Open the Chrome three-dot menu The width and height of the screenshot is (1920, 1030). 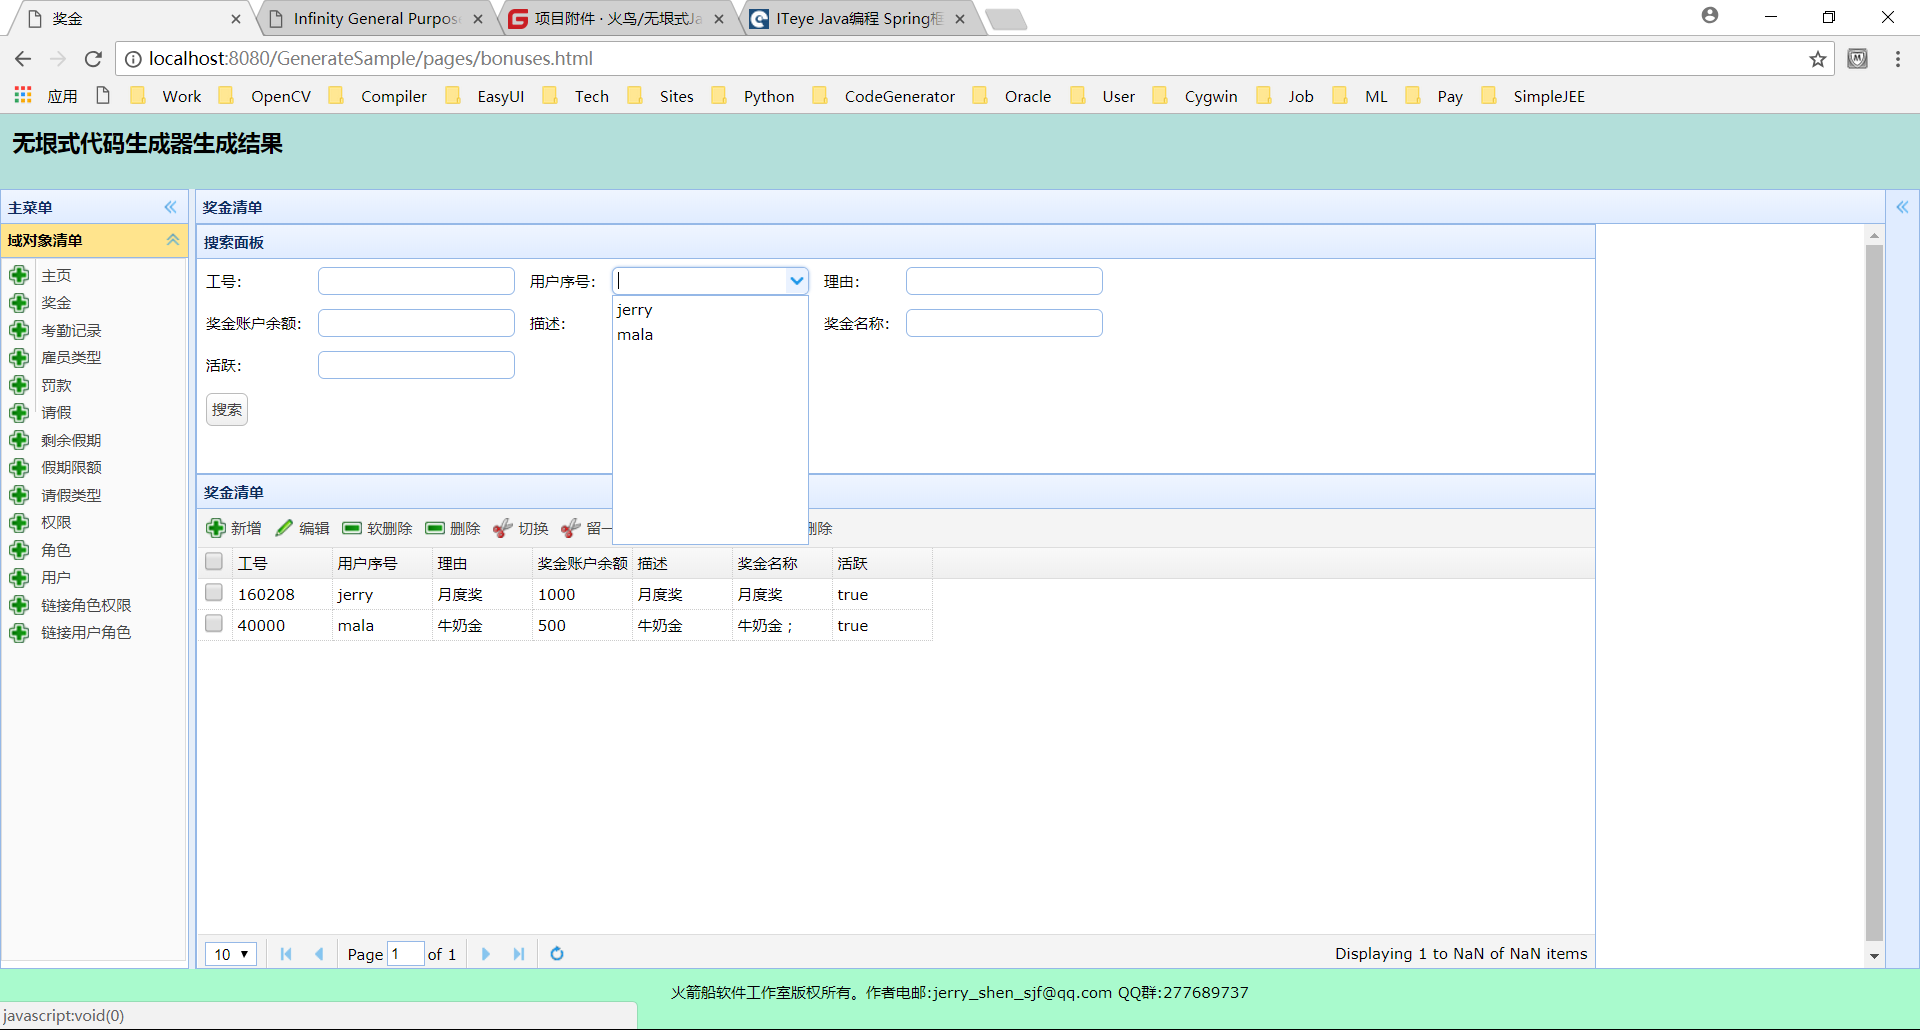tap(1898, 59)
